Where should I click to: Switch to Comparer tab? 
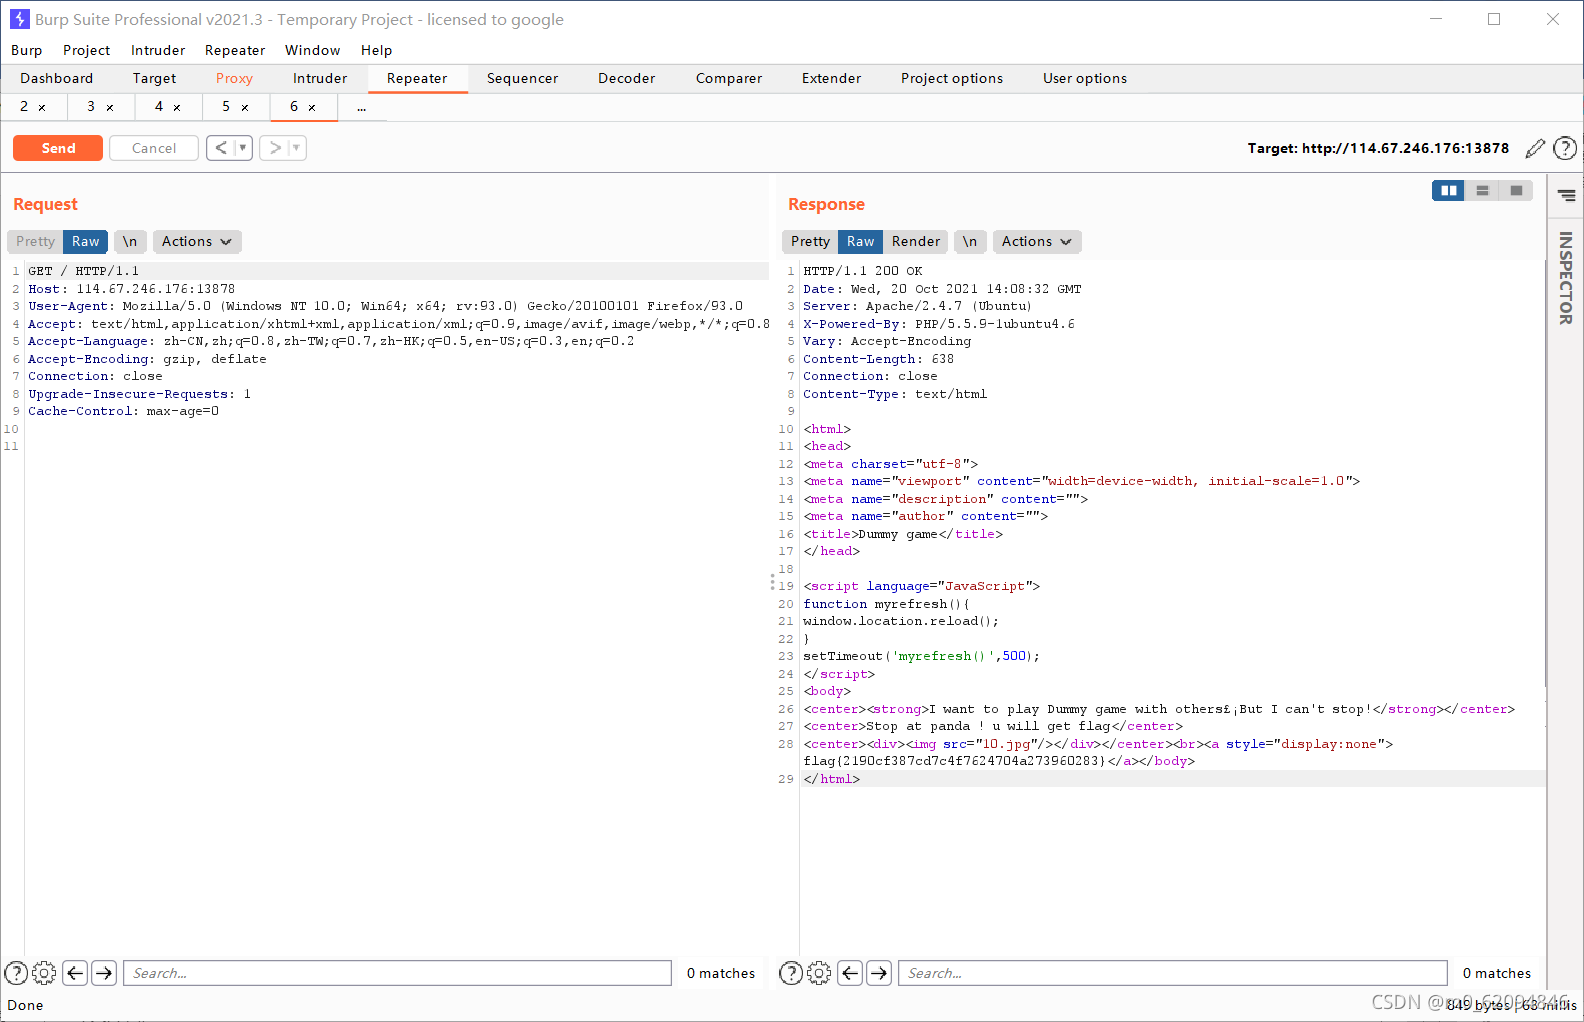[x=729, y=78]
